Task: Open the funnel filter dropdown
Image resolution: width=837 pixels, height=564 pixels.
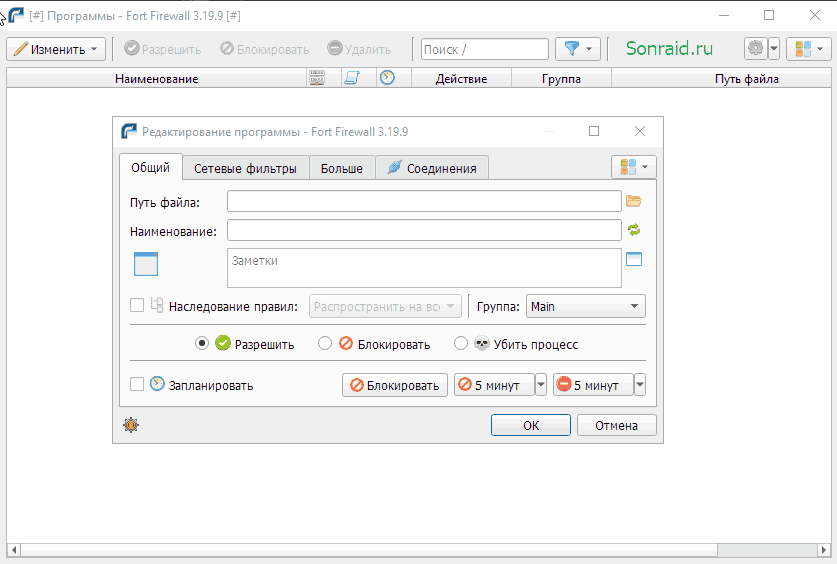Action: 578,49
